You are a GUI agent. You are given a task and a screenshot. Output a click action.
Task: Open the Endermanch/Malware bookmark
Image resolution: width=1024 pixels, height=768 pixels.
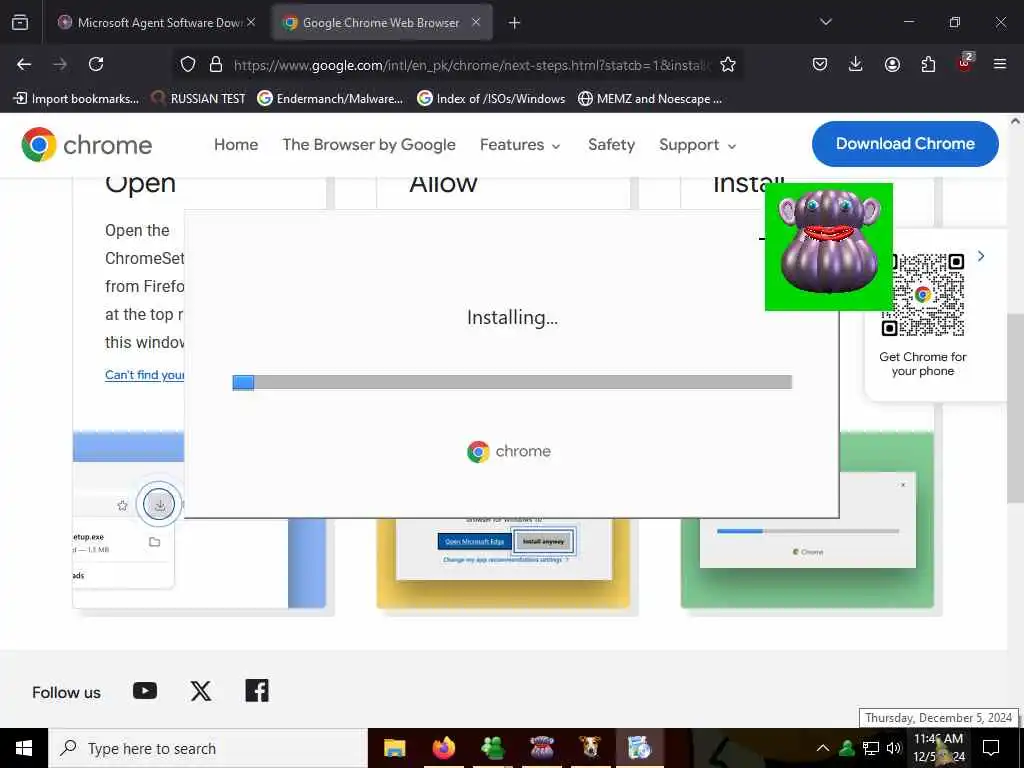tap(330, 99)
